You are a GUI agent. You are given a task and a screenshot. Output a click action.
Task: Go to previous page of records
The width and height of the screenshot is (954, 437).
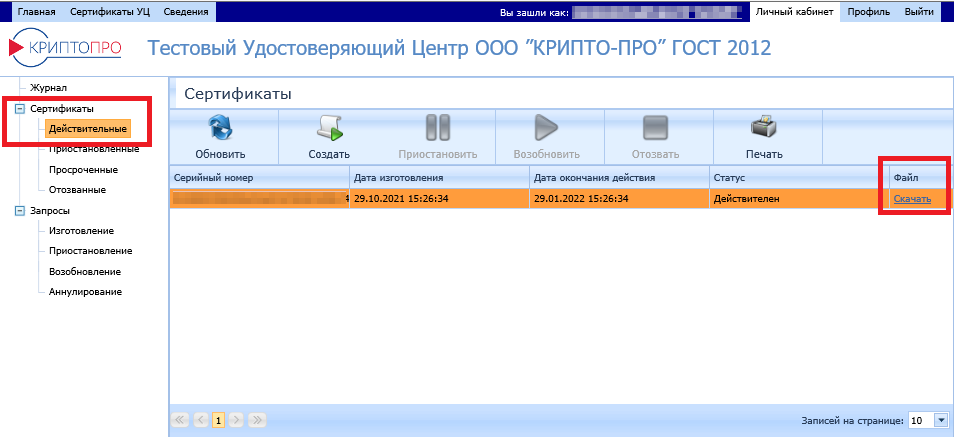click(x=201, y=419)
